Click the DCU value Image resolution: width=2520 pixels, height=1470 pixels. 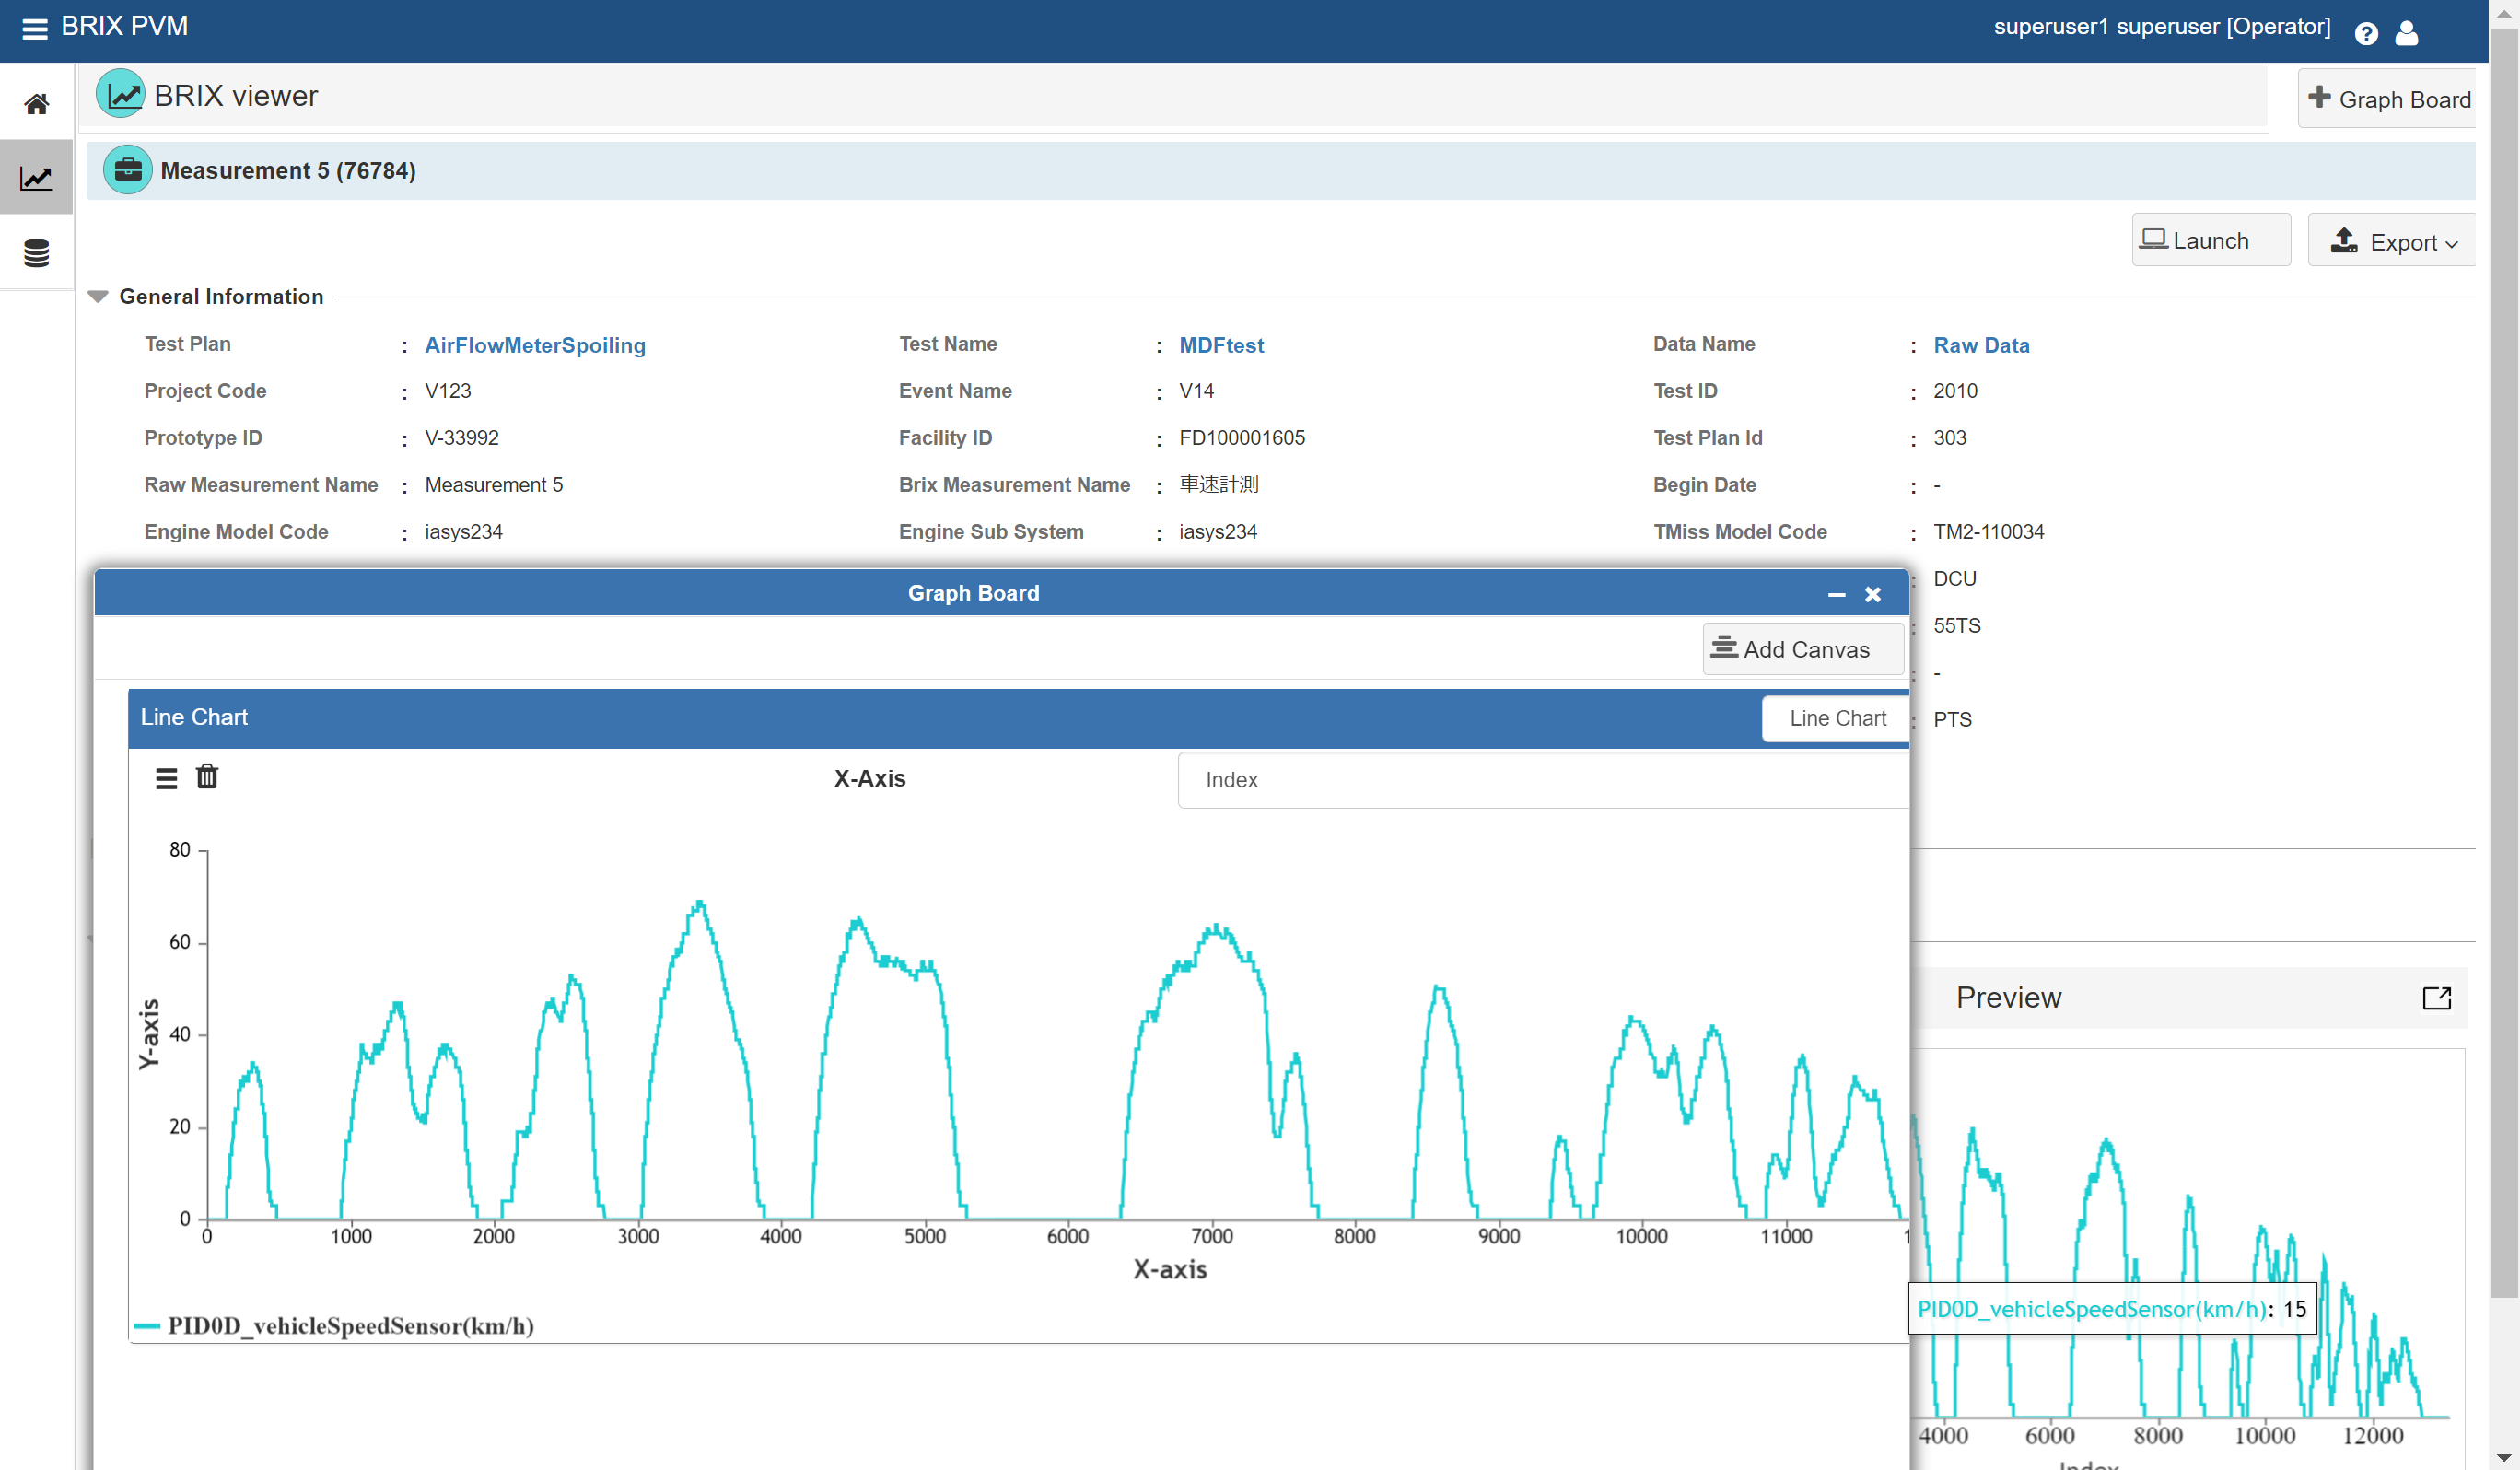click(1954, 579)
